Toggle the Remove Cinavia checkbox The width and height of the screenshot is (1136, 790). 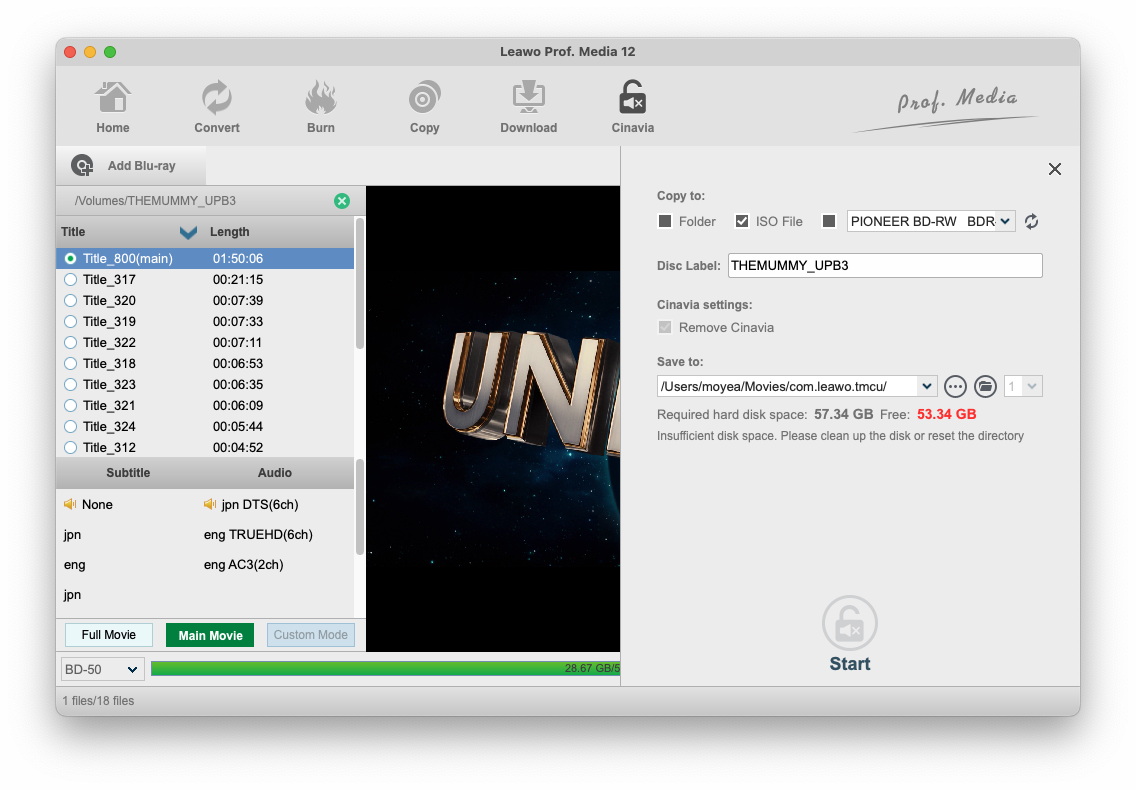pyautogui.click(x=664, y=328)
